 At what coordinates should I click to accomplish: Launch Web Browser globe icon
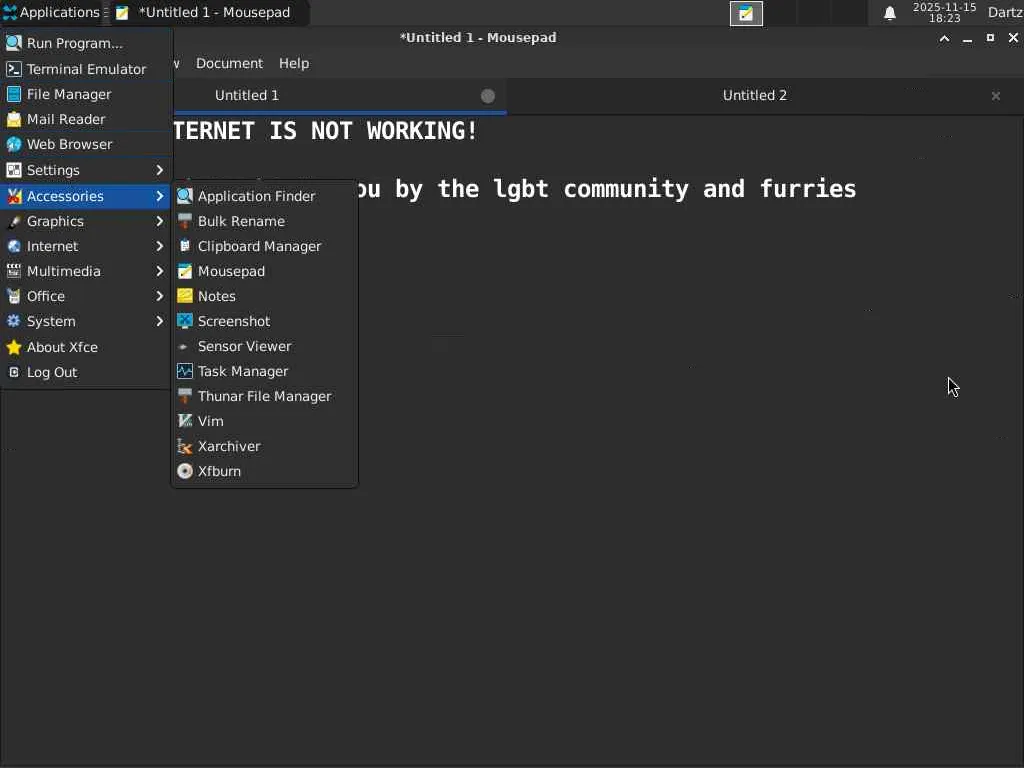coord(14,144)
